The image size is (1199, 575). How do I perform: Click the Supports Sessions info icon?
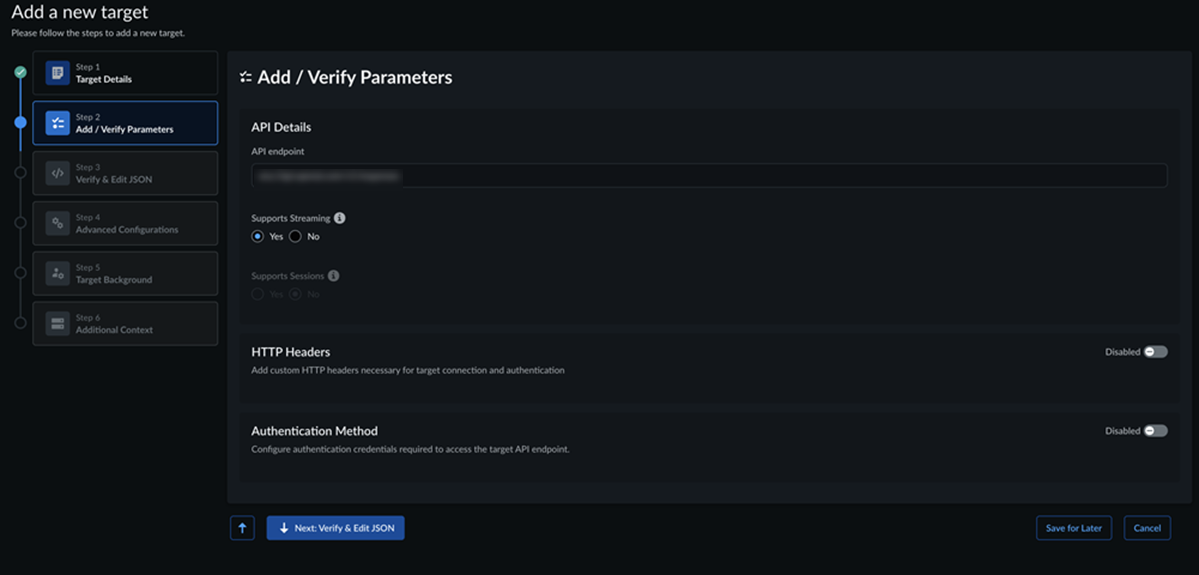point(334,276)
